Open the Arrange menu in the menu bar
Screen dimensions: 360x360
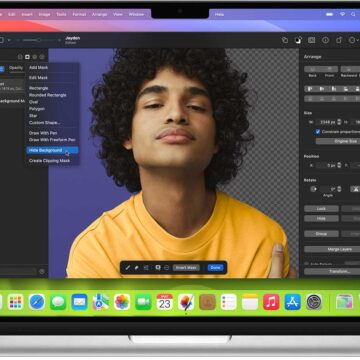point(100,14)
